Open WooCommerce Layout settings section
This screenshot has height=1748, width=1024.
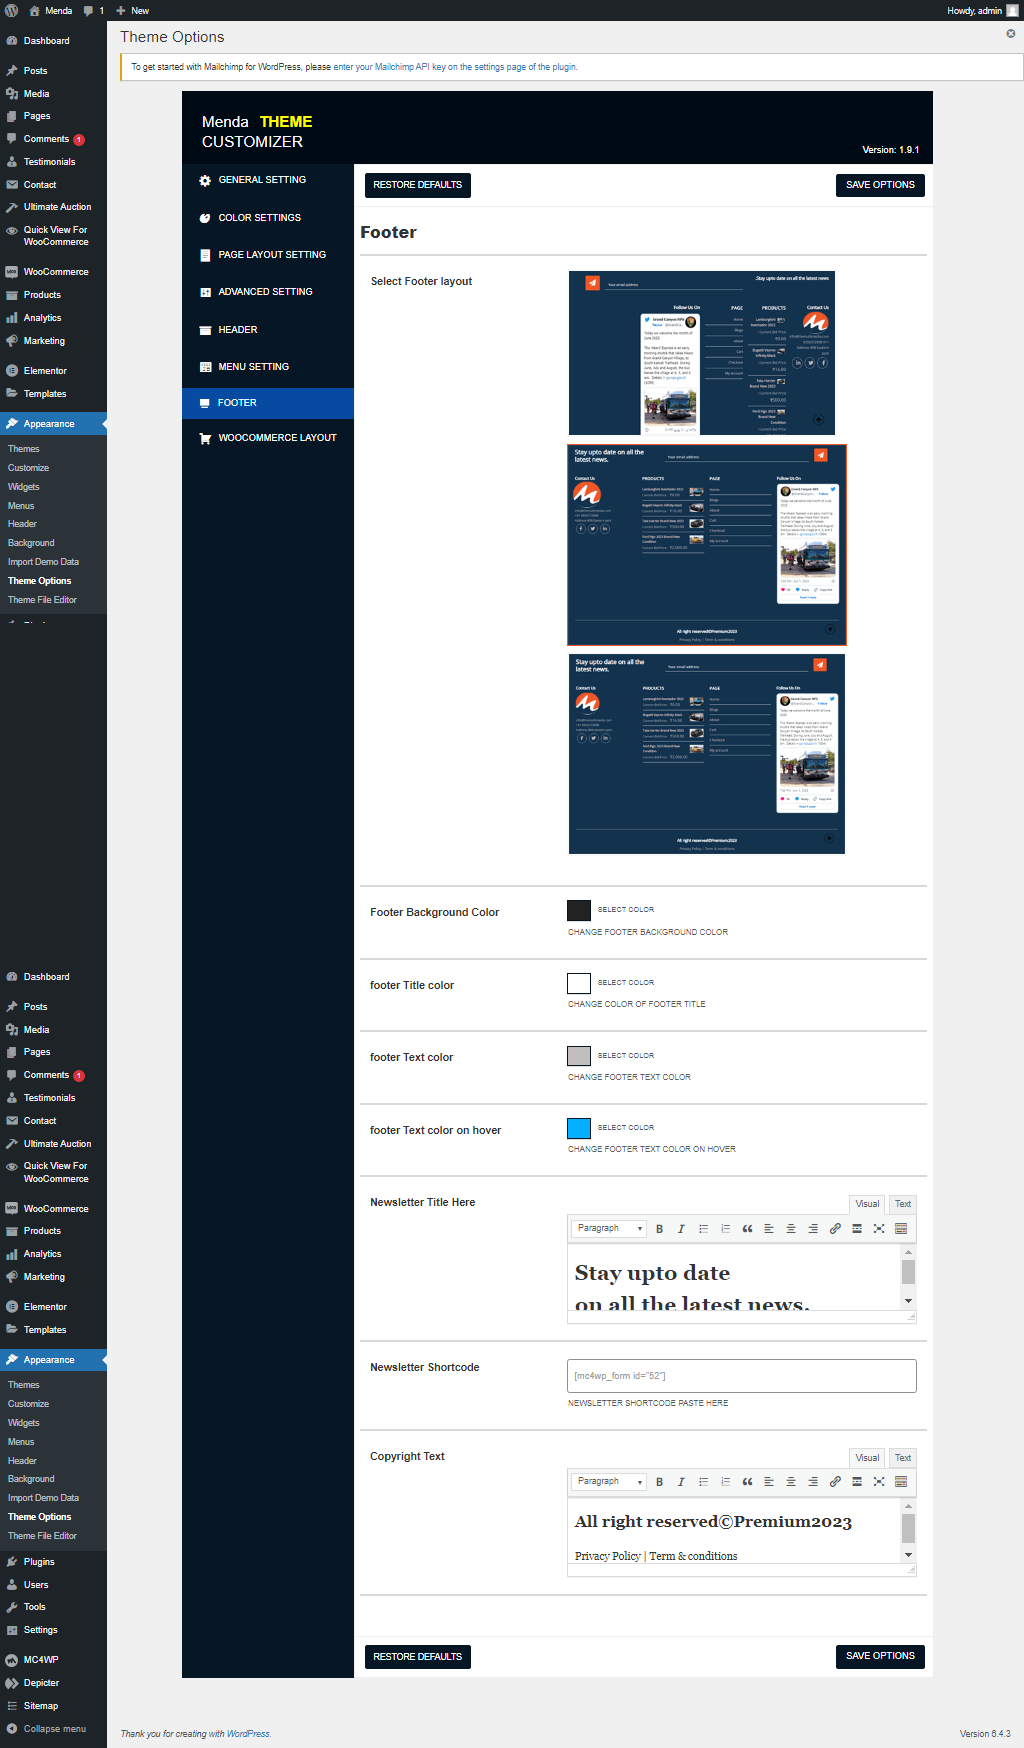pos(277,438)
